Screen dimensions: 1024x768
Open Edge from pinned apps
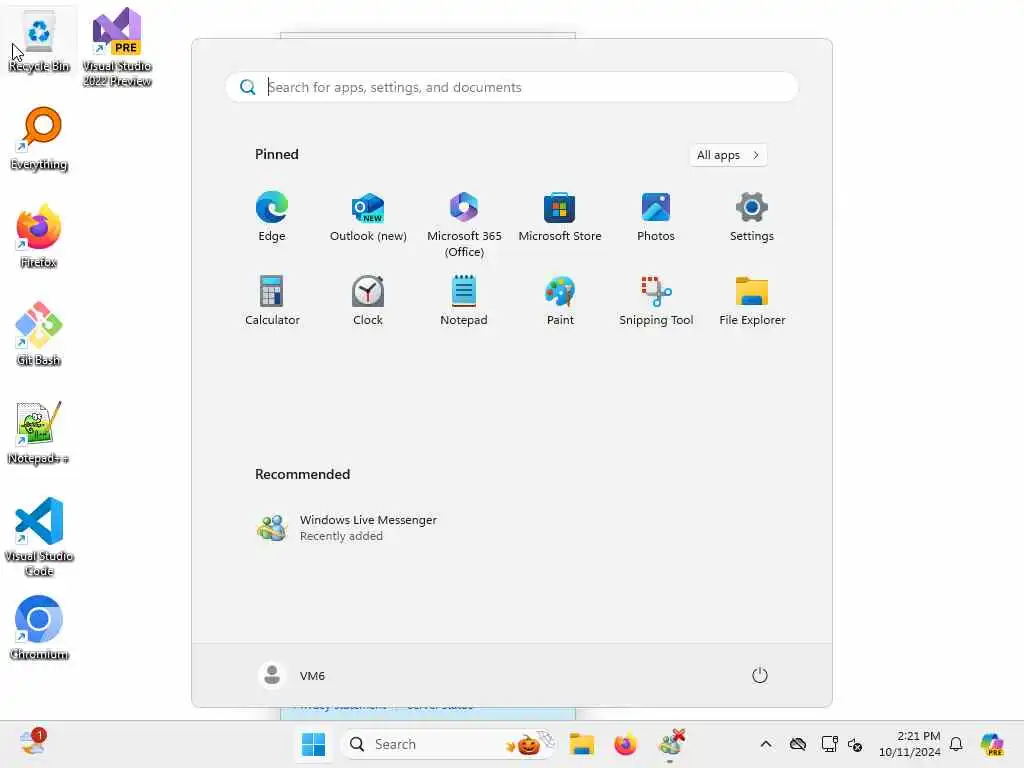click(x=272, y=217)
